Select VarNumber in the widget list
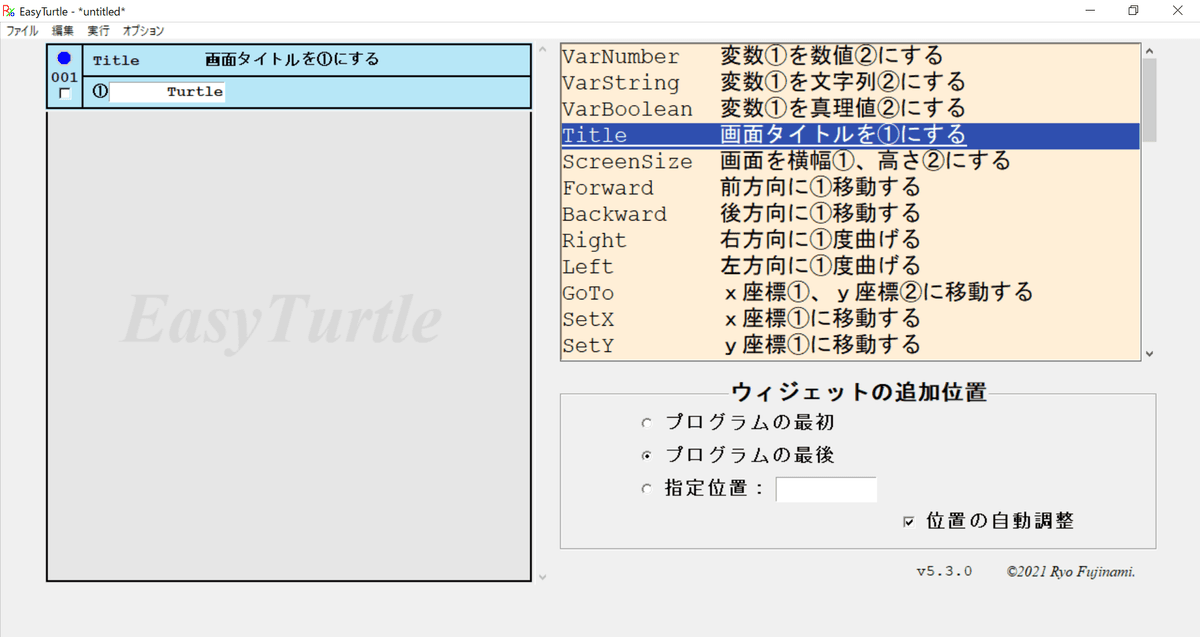 point(850,57)
